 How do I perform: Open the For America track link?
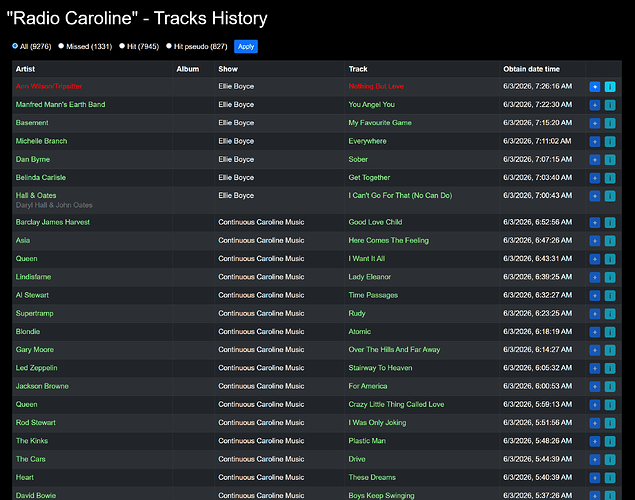368,386
